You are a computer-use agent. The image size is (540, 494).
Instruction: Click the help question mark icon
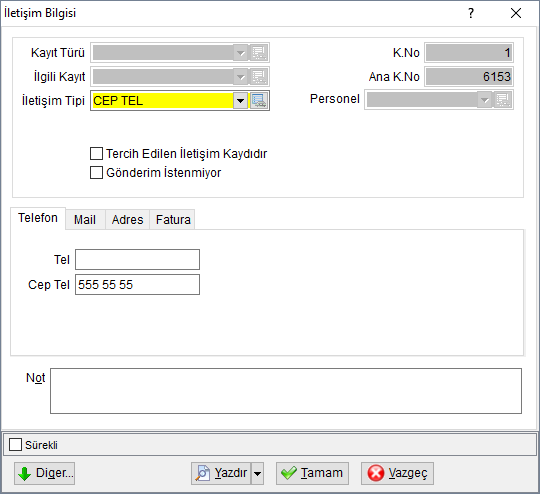[471, 13]
